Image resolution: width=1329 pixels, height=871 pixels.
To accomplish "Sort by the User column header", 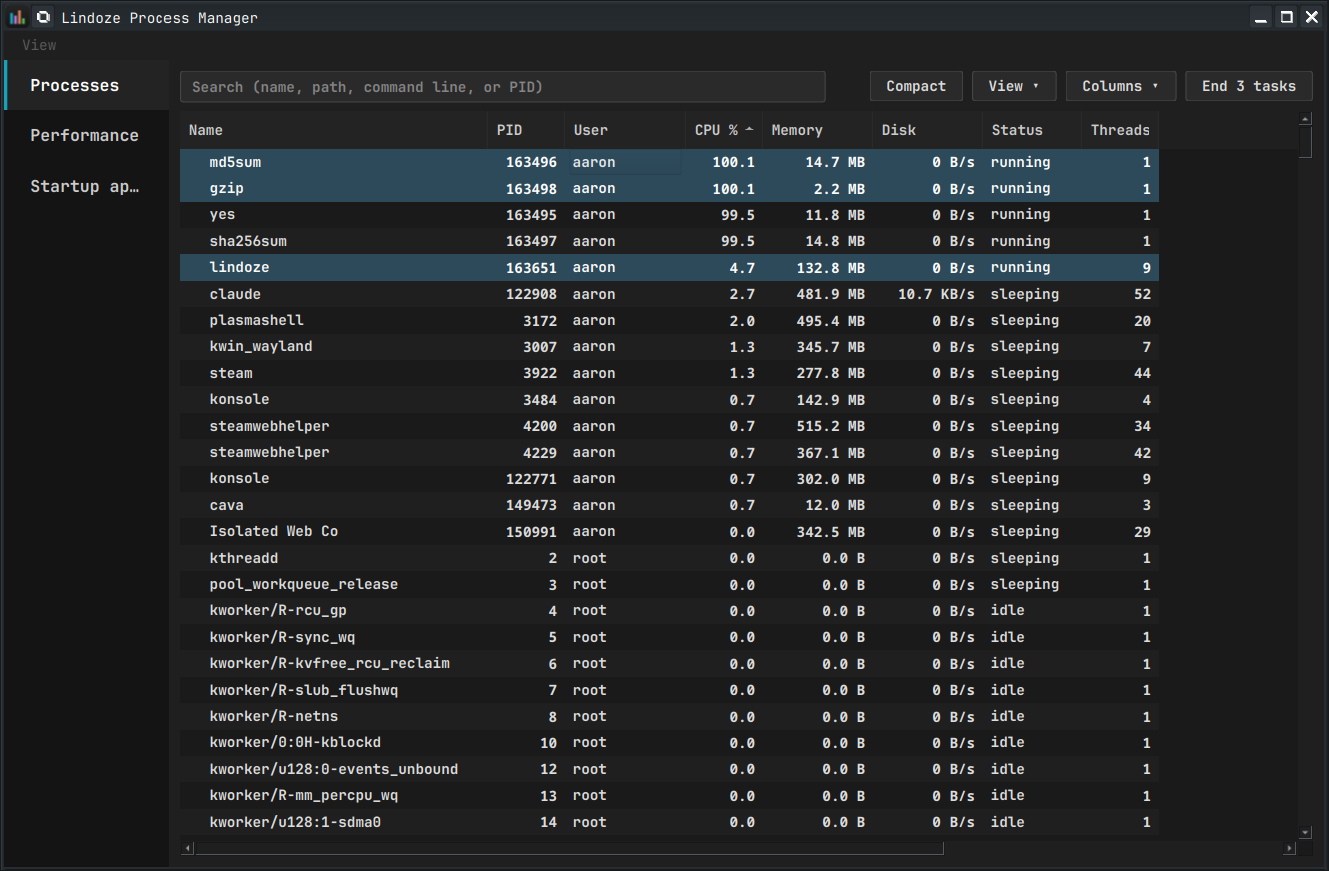I will click(625, 130).
